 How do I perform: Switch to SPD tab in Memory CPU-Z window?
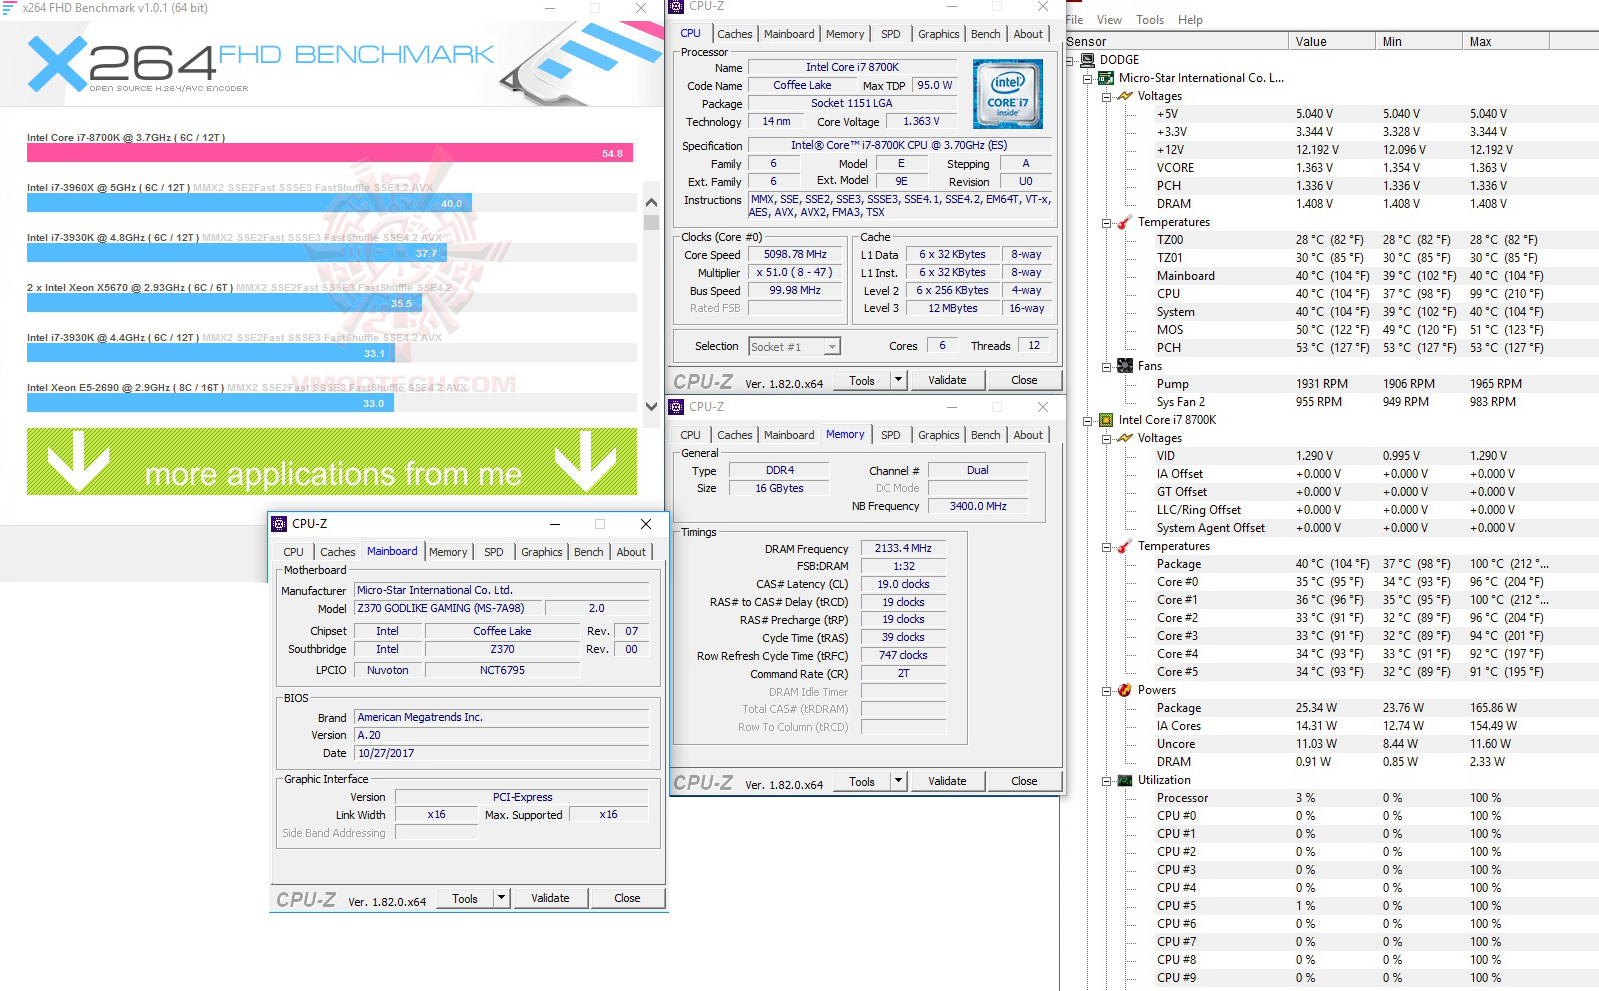click(x=890, y=435)
